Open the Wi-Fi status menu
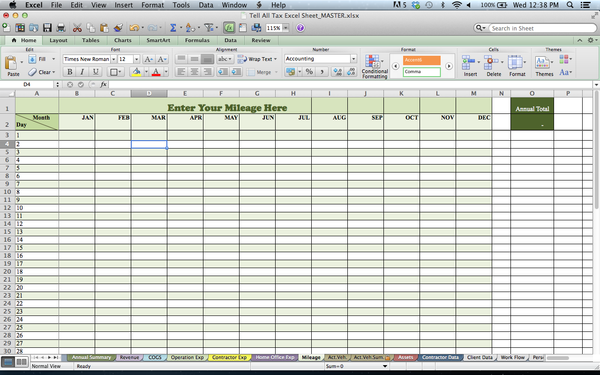The width and height of the screenshot is (600, 375). (456, 5)
